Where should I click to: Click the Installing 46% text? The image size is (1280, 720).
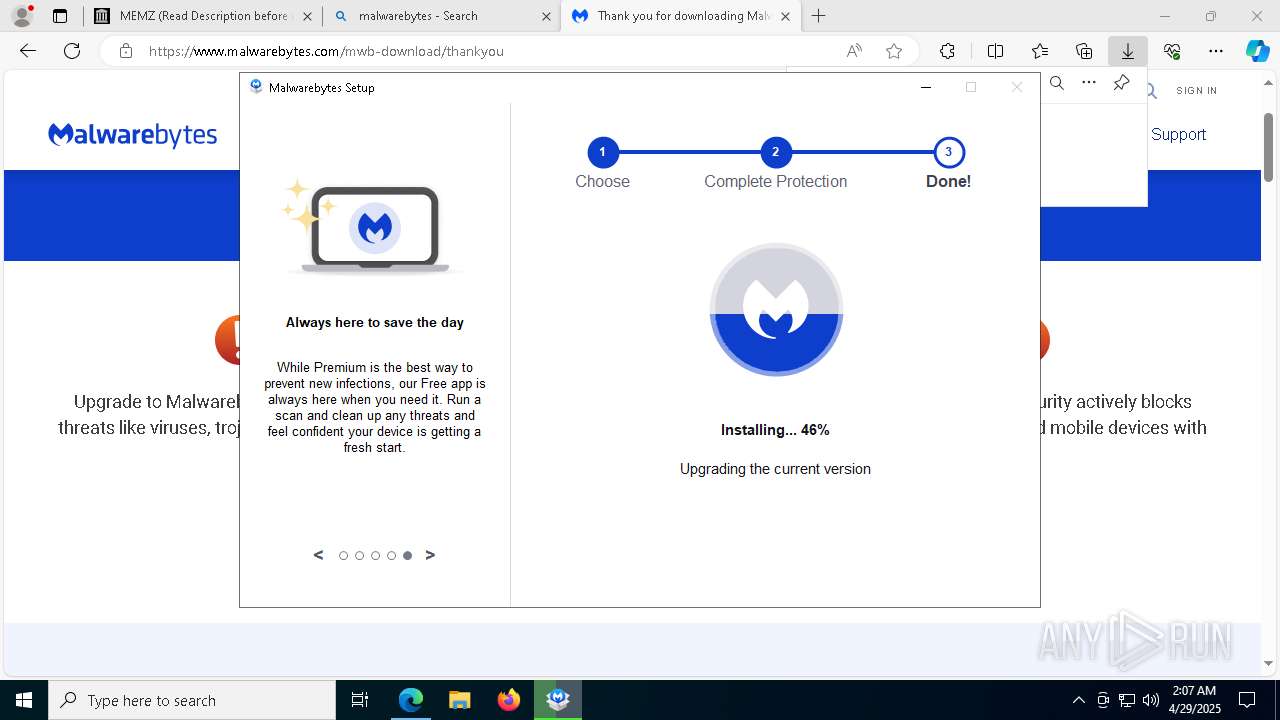coord(775,430)
